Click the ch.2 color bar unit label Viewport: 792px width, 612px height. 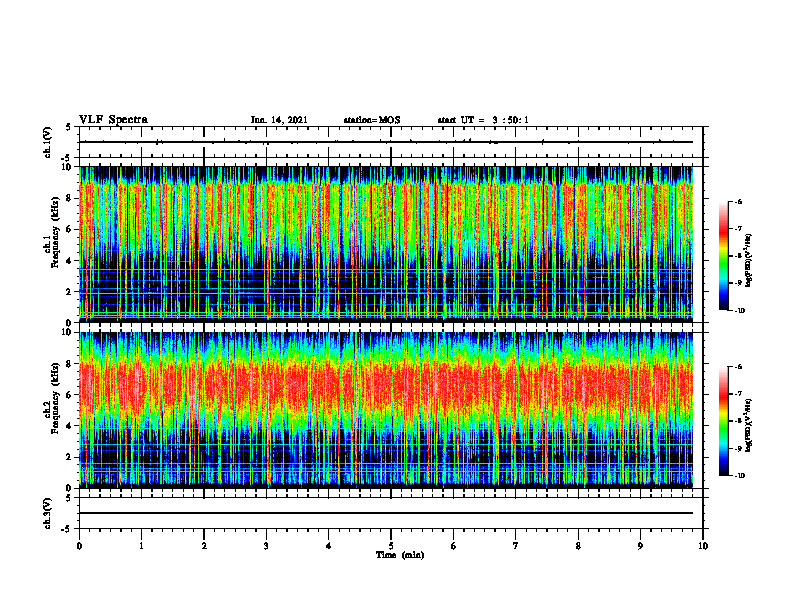pyautogui.click(x=749, y=426)
